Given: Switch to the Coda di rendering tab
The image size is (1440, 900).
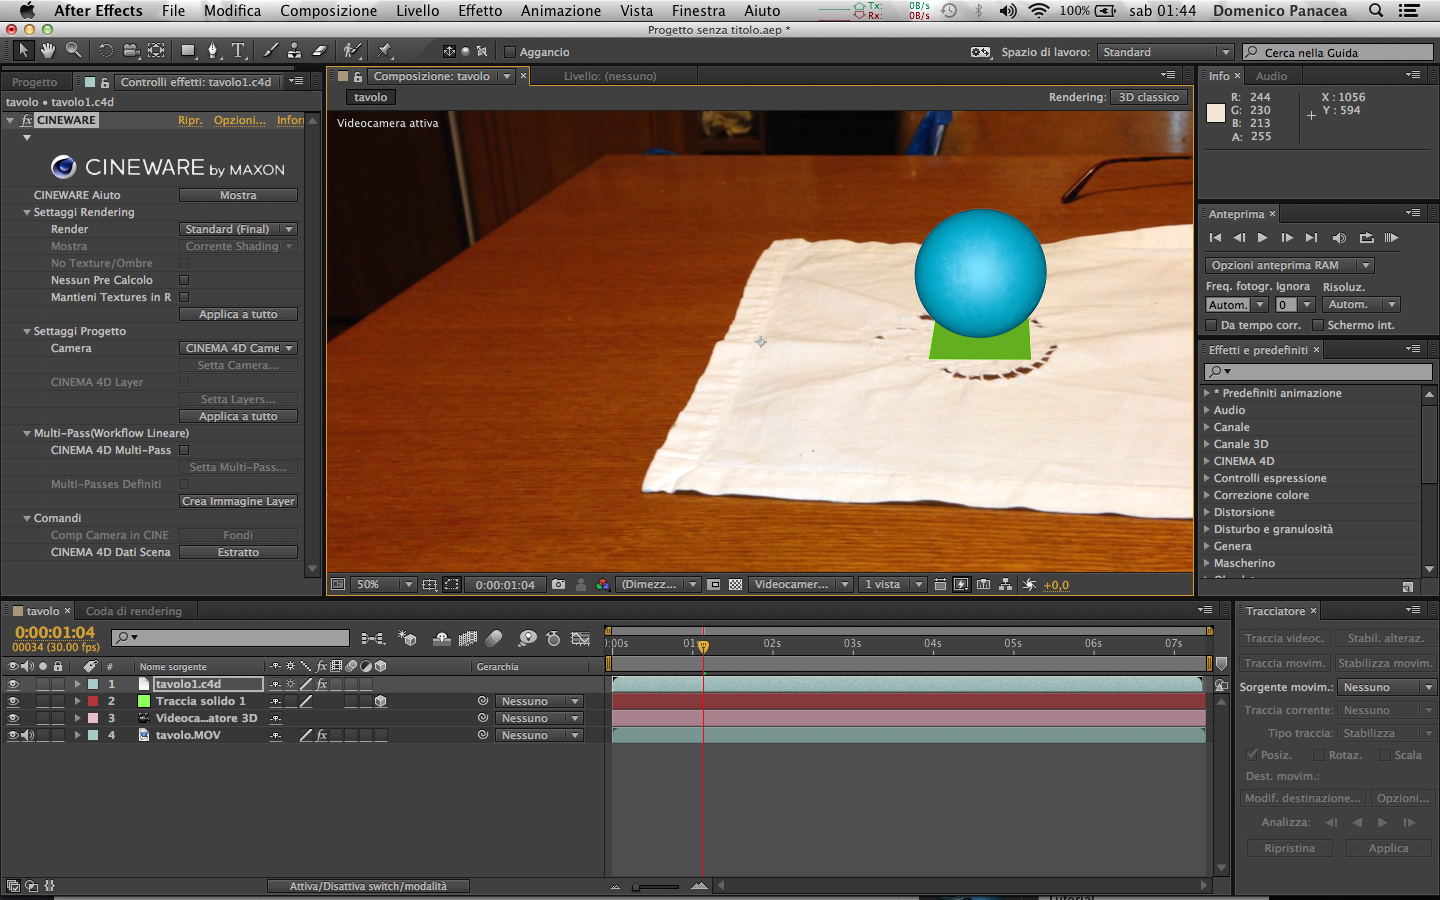Looking at the screenshot, I should (133, 611).
